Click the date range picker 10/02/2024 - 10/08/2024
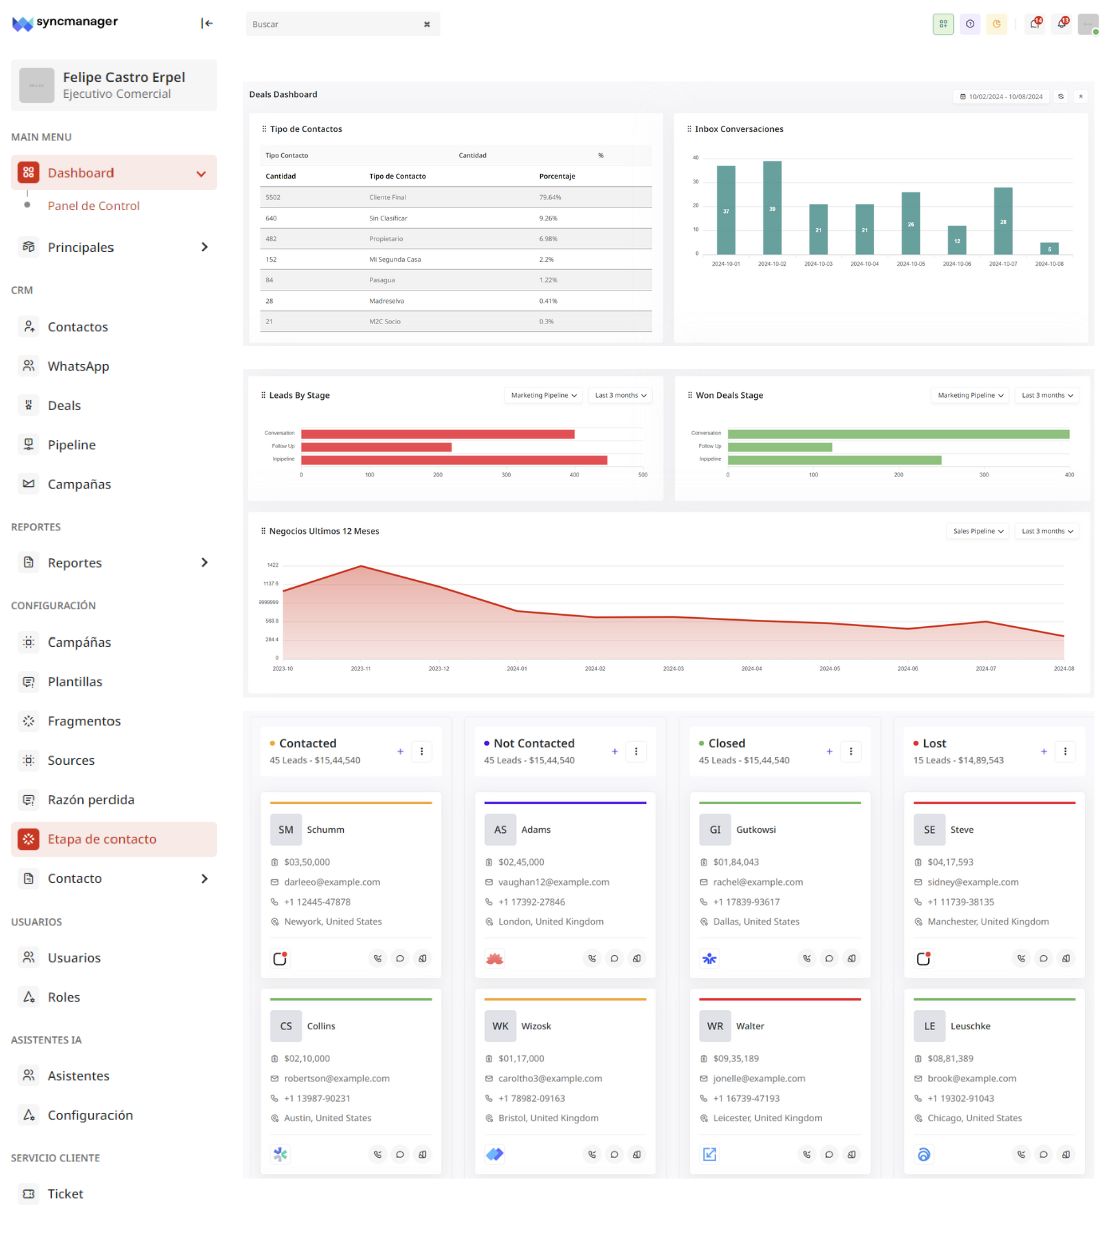 click(1002, 97)
